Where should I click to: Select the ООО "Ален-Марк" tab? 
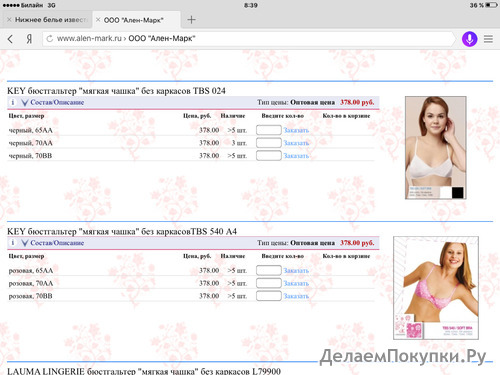coord(137,20)
